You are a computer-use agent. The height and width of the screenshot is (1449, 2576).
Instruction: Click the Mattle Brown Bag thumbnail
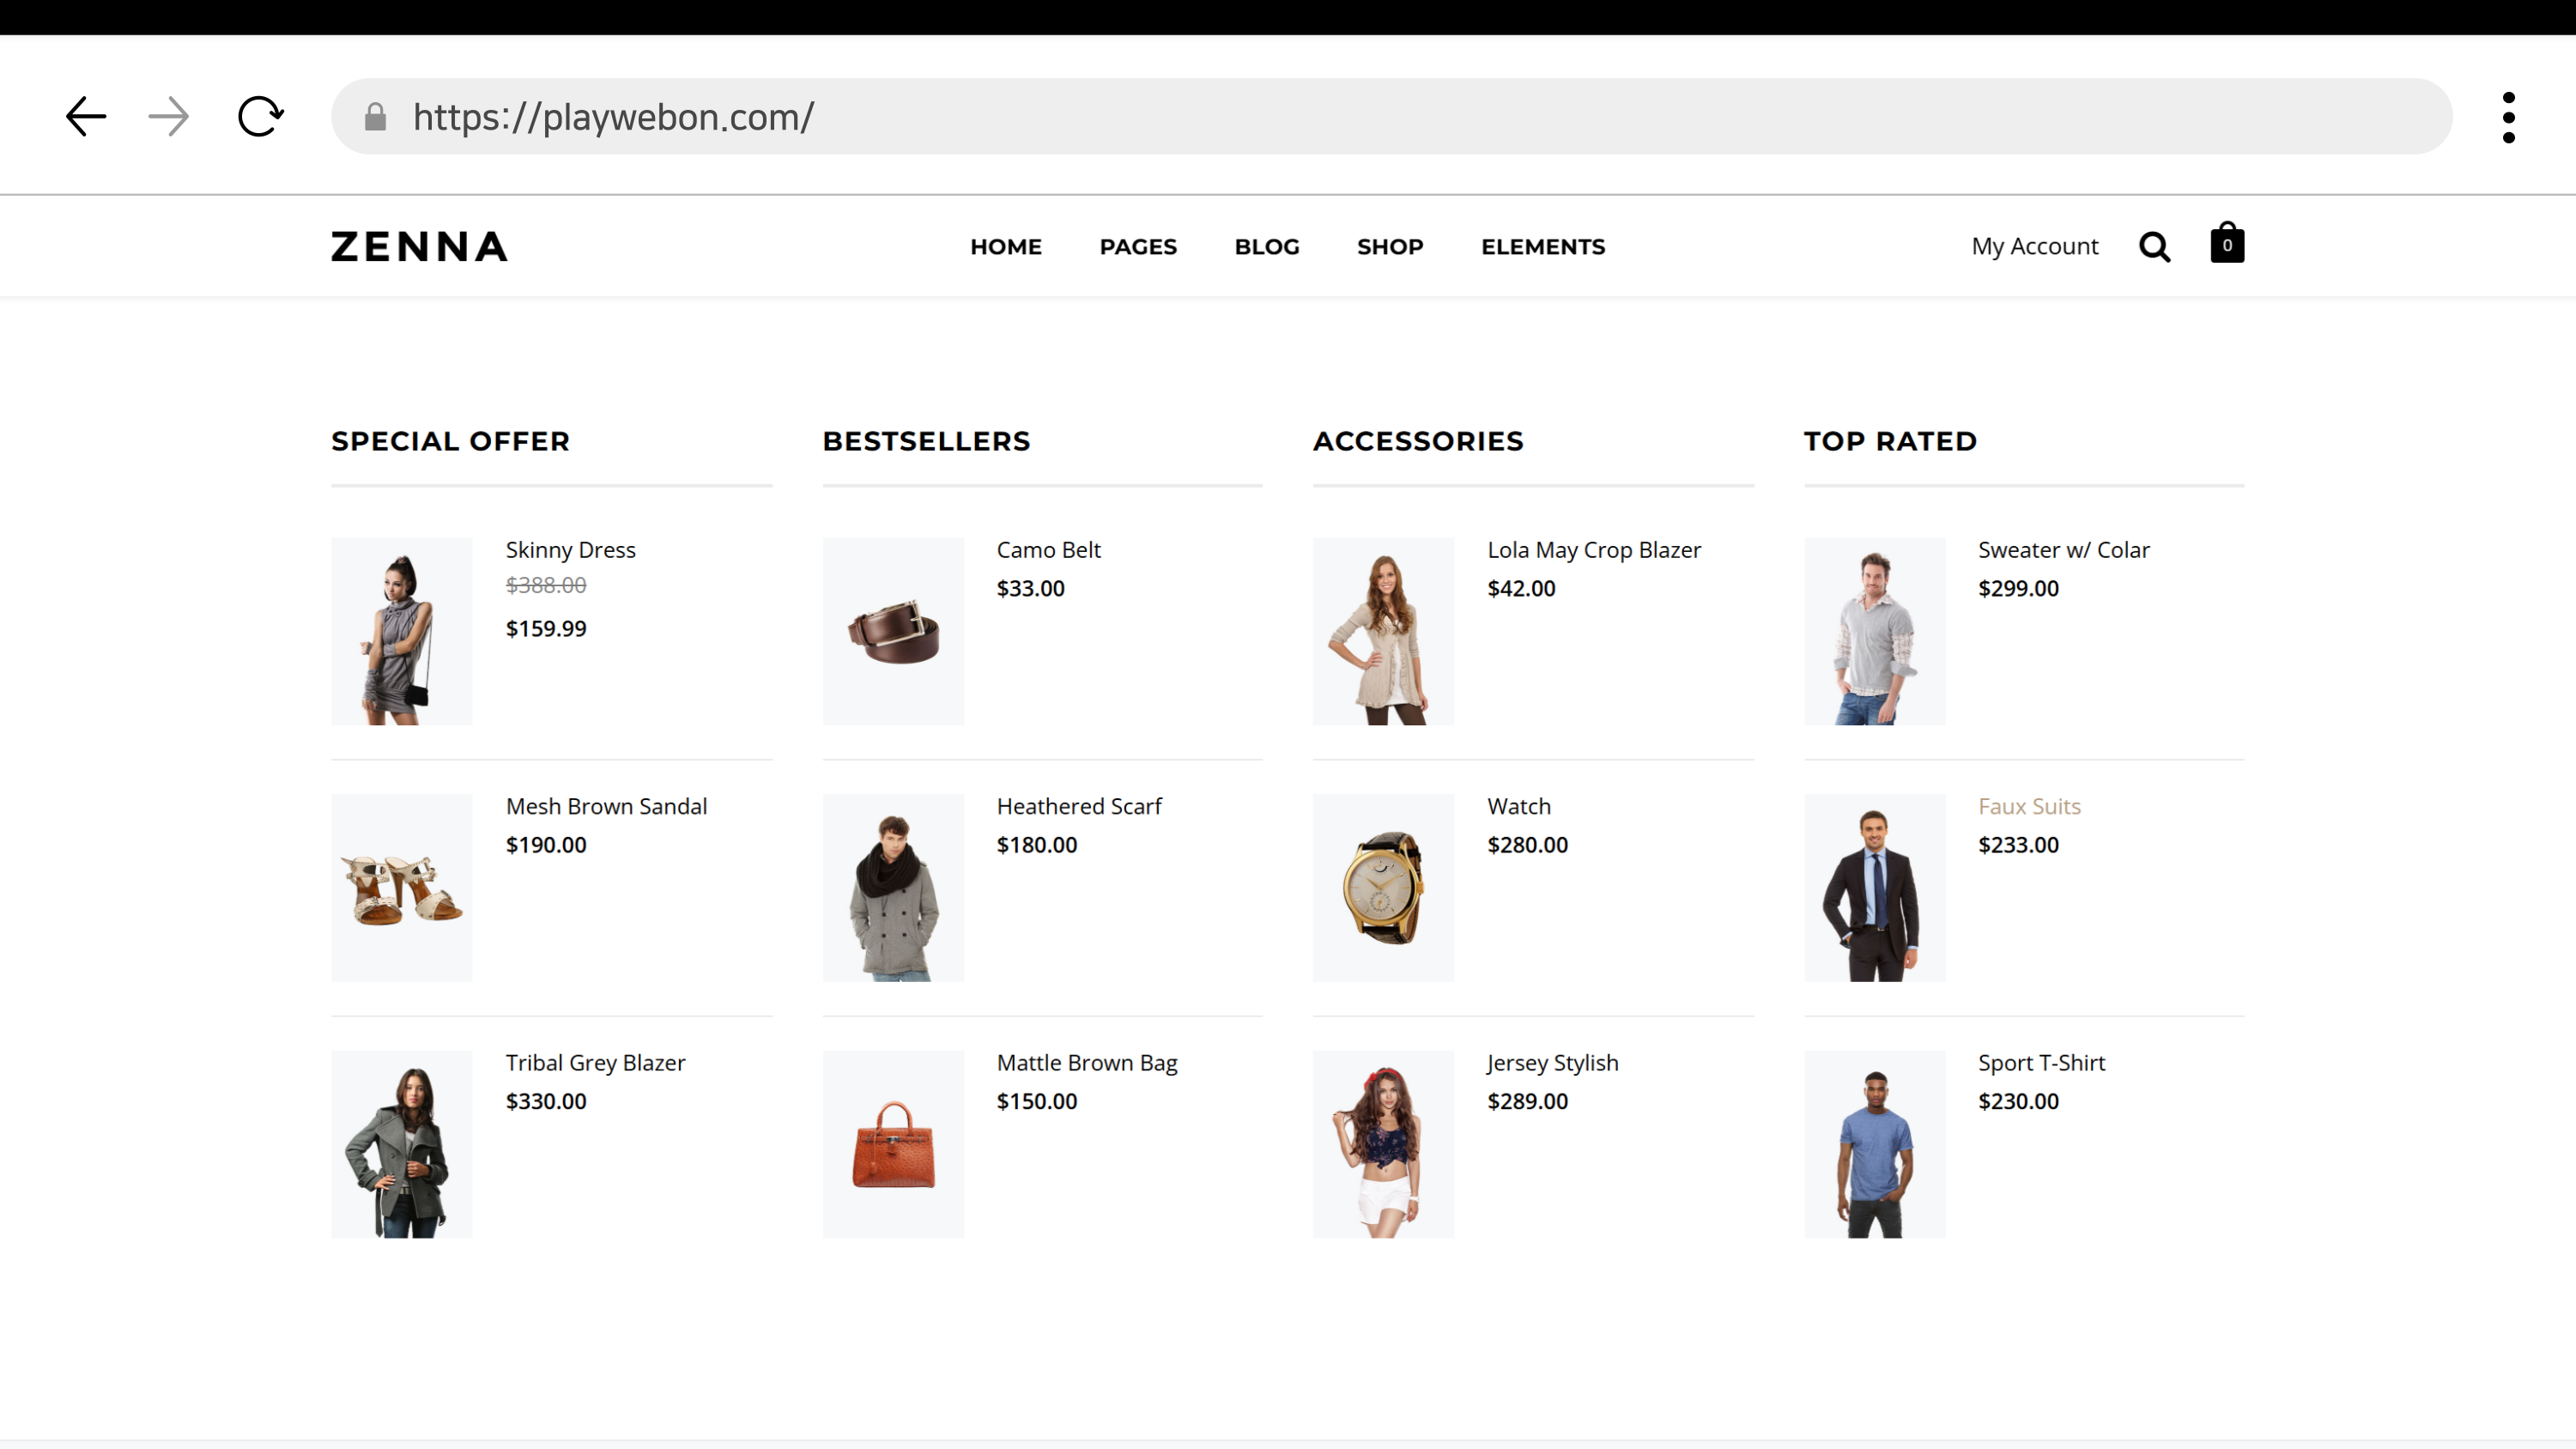(892, 1143)
